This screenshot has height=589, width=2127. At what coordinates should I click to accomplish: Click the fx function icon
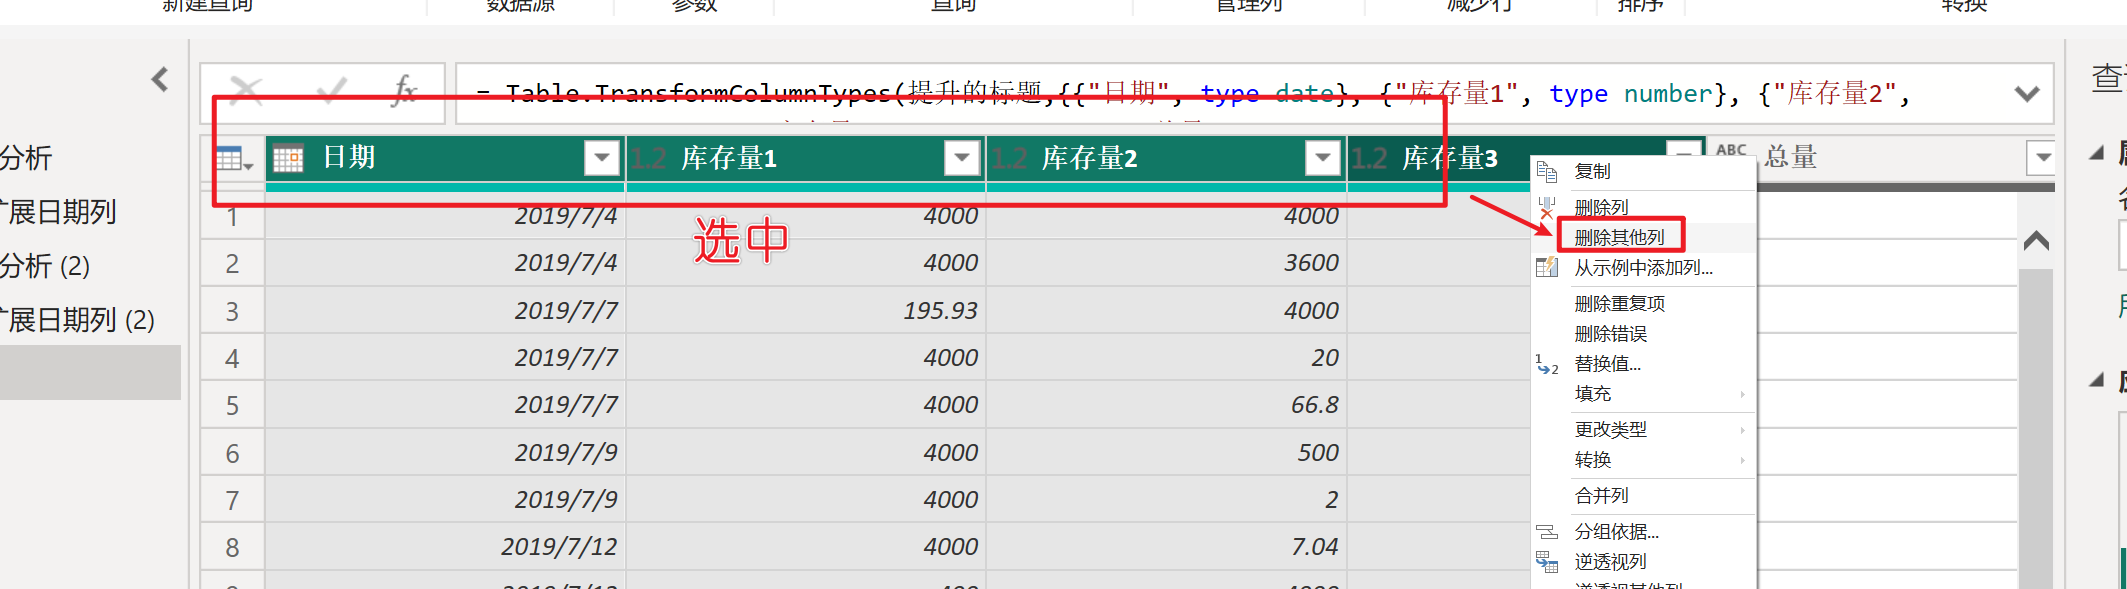404,91
